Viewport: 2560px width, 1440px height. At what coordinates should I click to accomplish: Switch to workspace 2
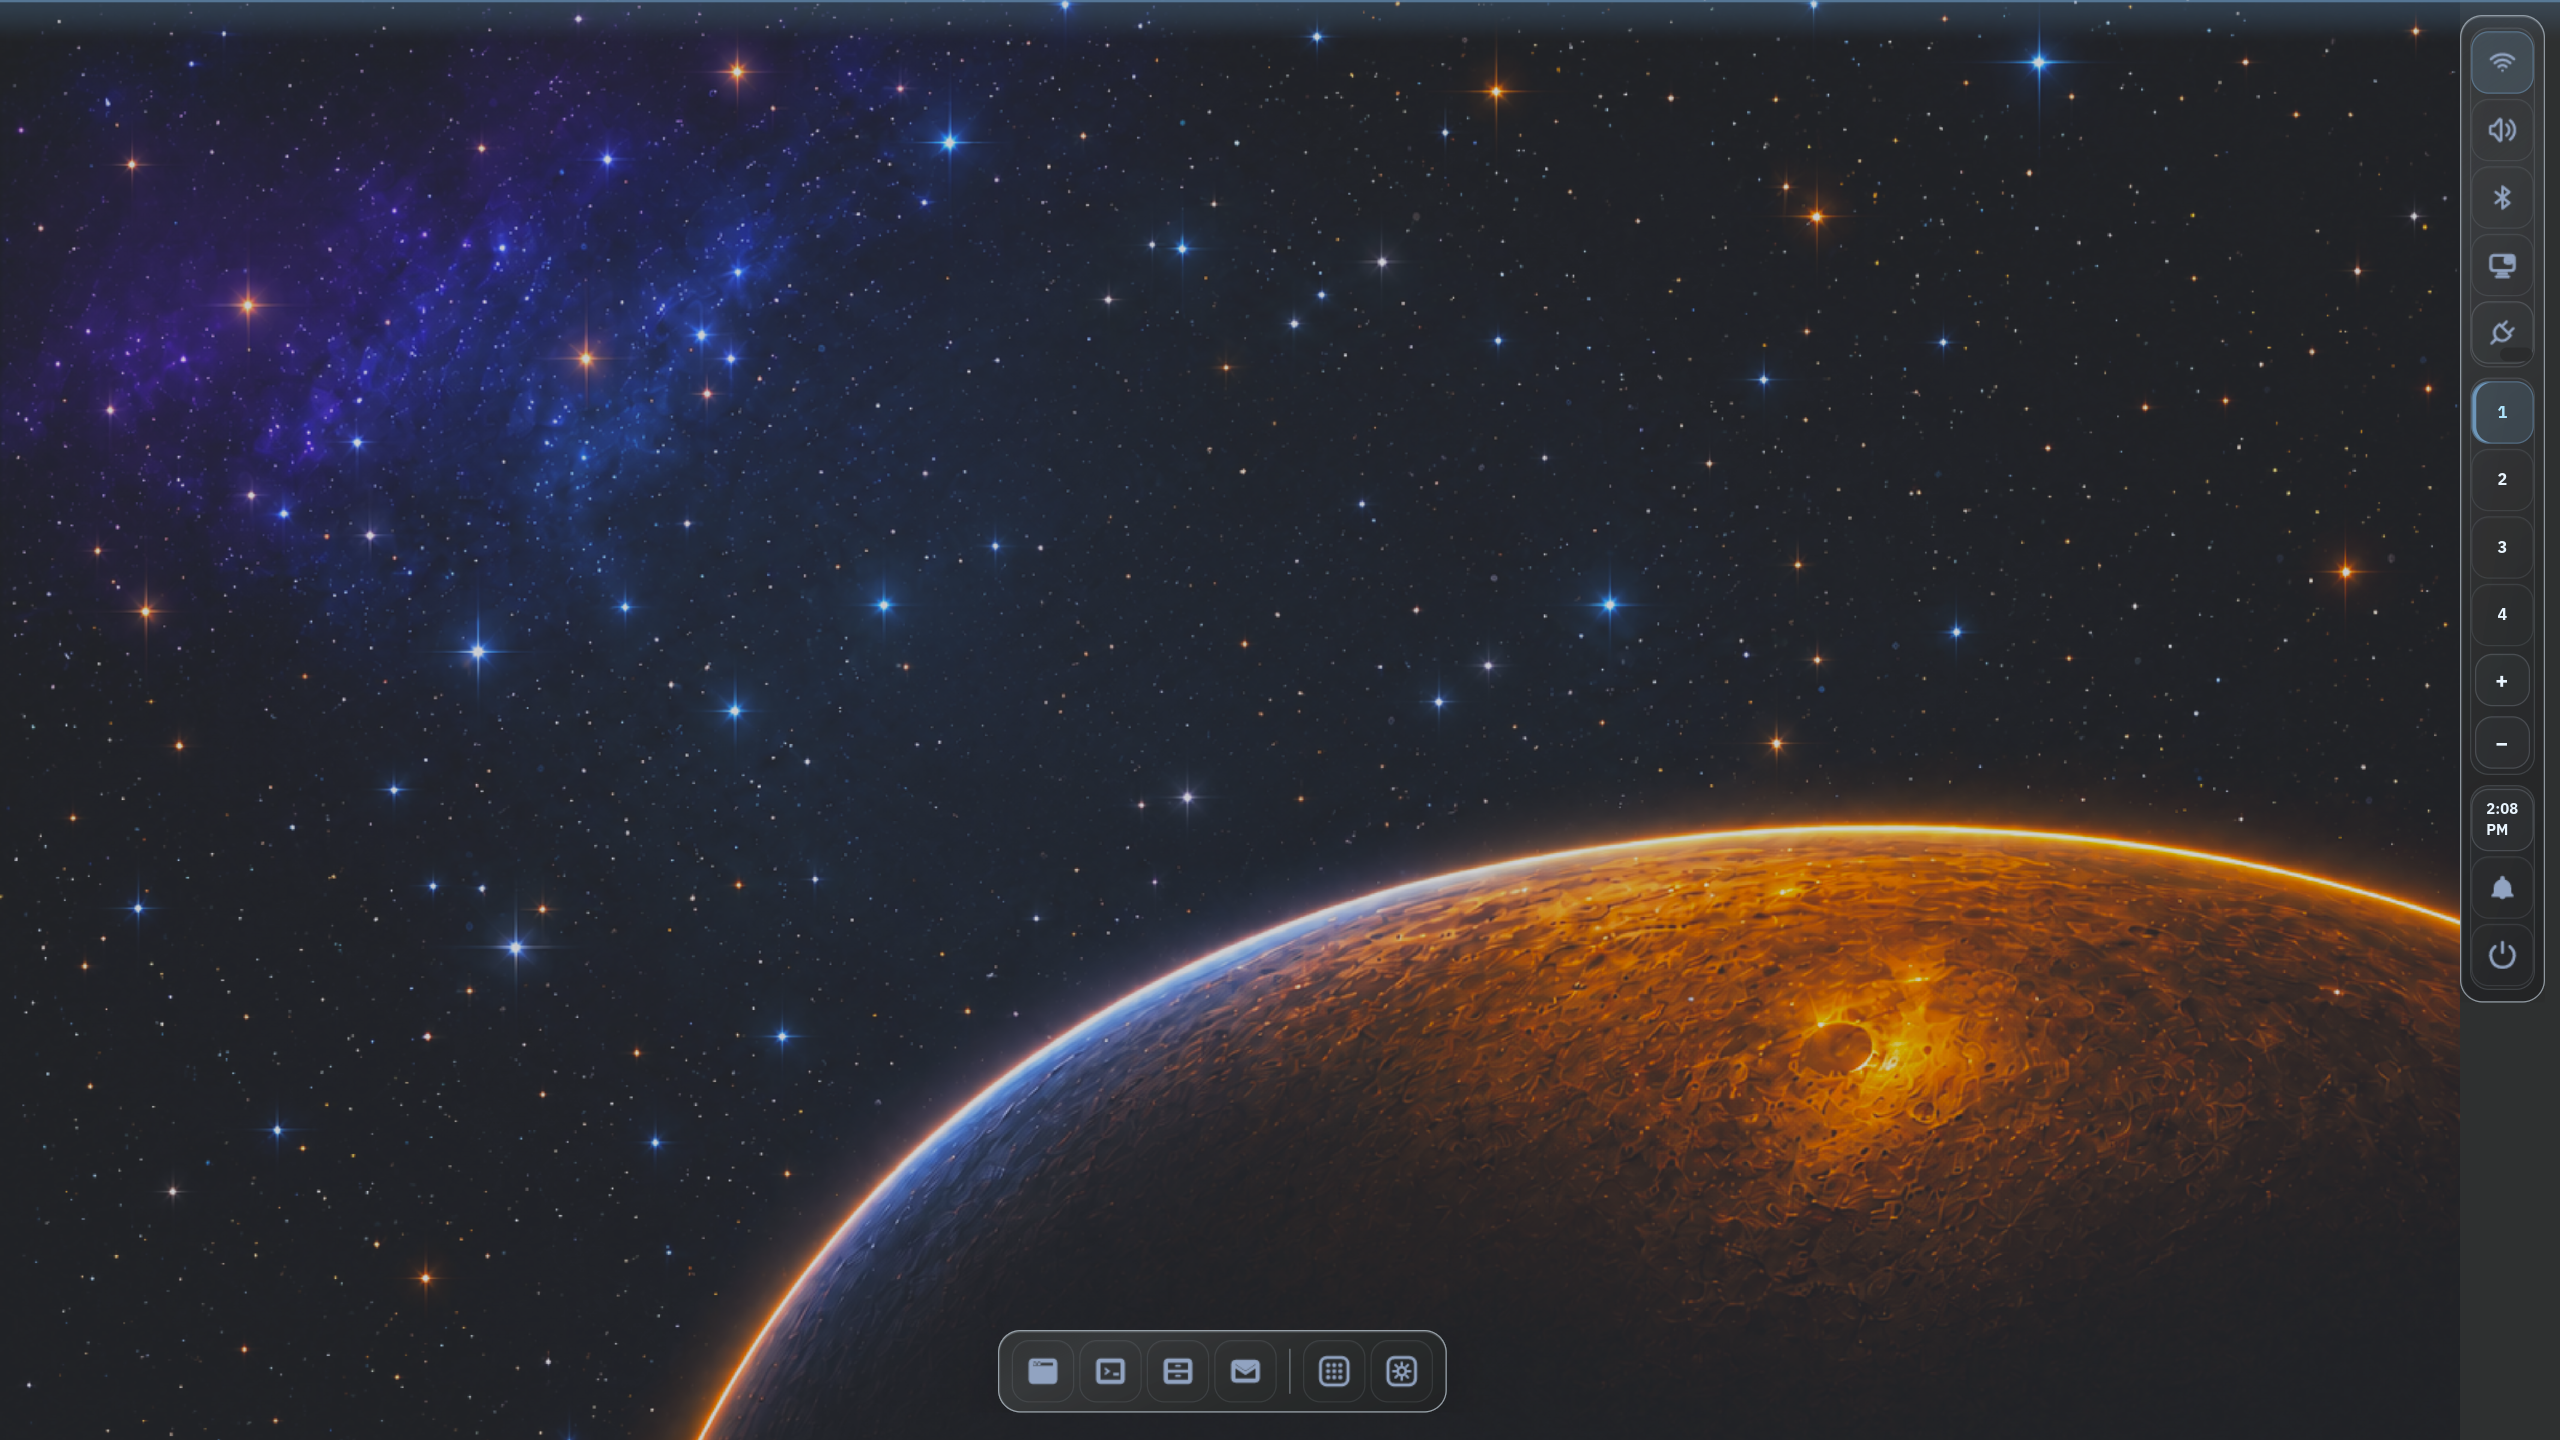[2501, 479]
